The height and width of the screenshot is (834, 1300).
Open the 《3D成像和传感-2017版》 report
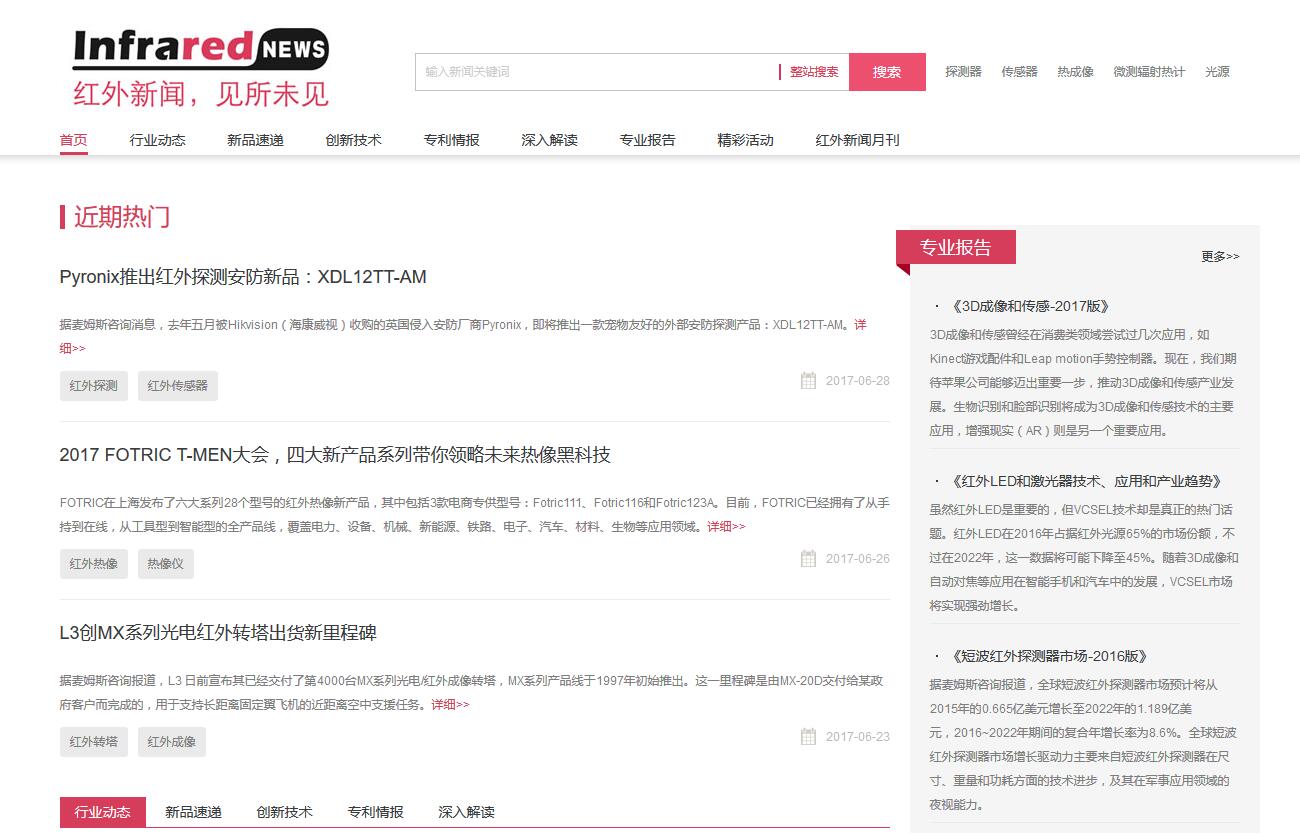[x=1029, y=307]
